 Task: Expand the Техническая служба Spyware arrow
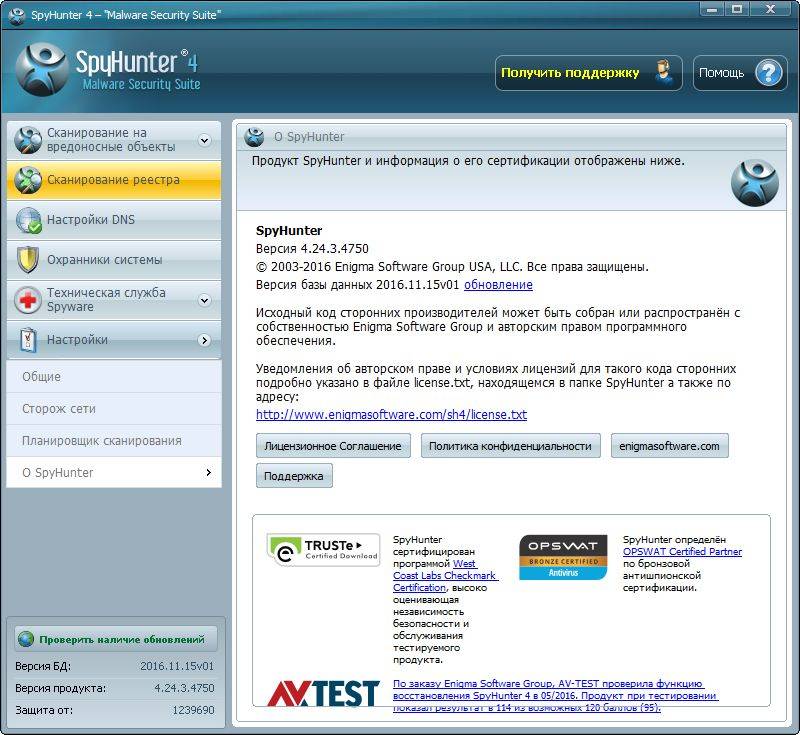pyautogui.click(x=205, y=300)
